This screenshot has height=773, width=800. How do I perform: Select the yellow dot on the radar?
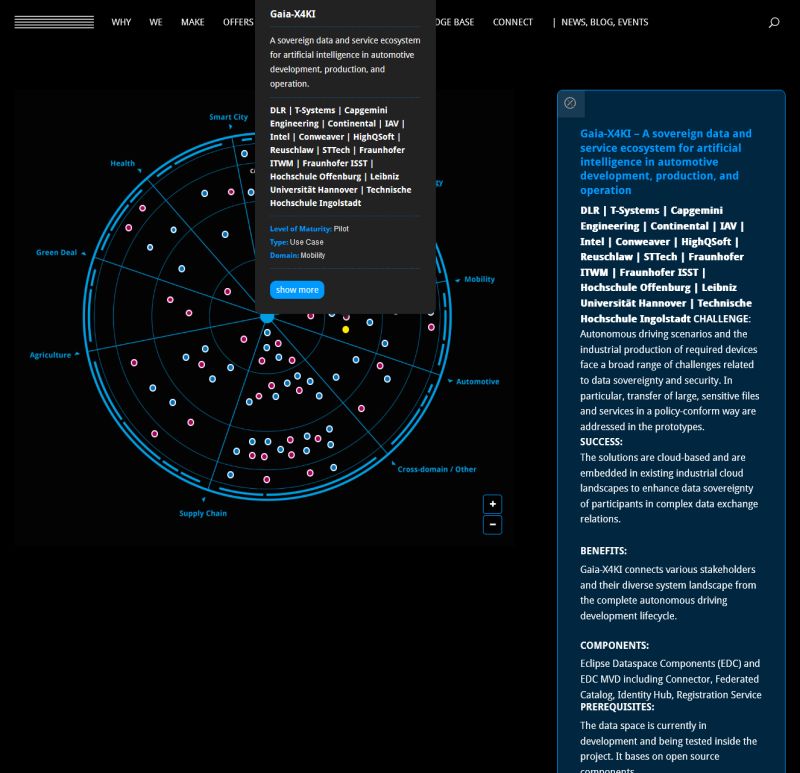click(x=345, y=330)
